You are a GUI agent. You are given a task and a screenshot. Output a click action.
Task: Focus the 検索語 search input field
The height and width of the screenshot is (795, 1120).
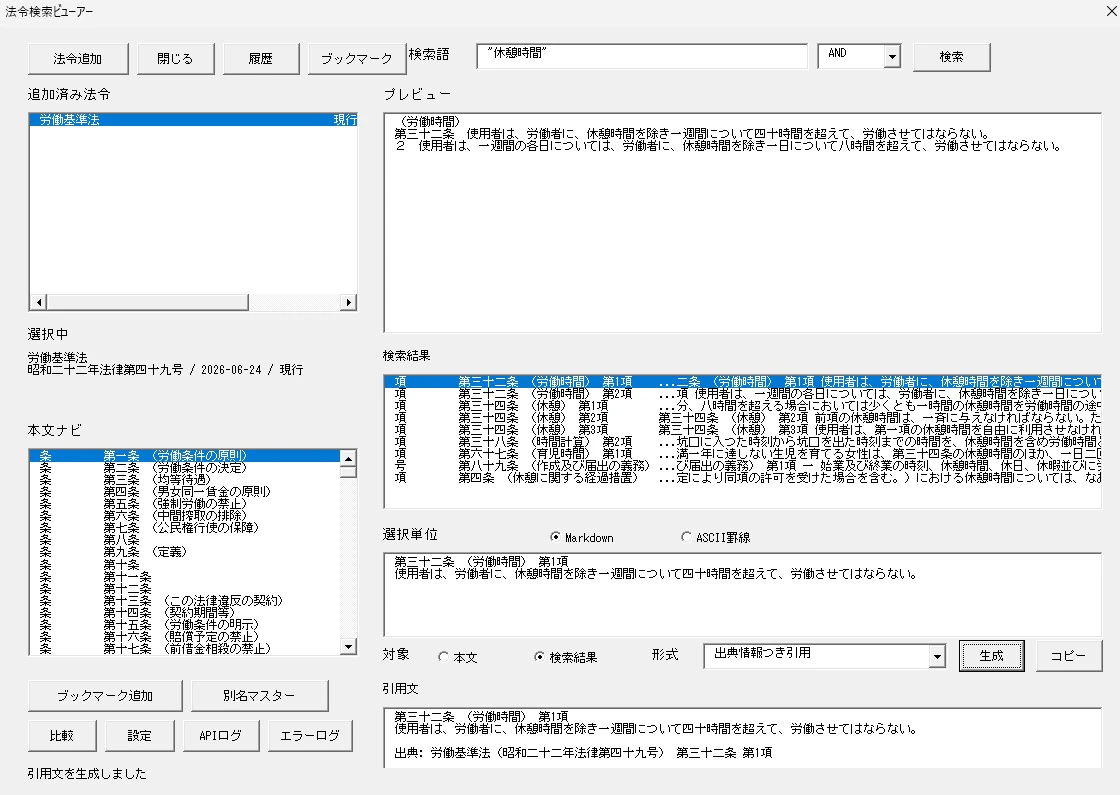[x=641, y=56]
